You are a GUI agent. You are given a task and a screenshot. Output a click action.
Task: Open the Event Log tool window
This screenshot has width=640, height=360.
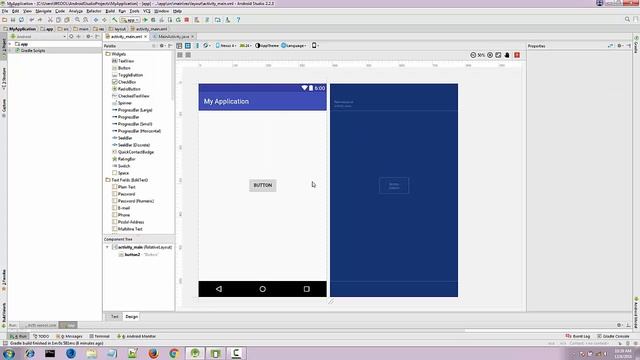(x=578, y=336)
